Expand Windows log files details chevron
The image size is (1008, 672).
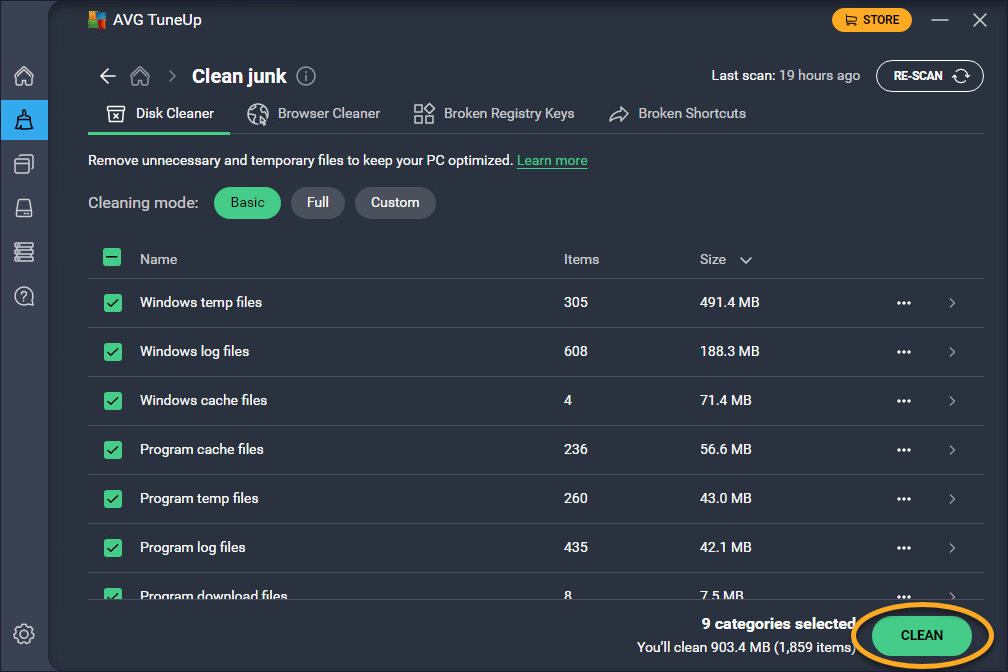[951, 352]
